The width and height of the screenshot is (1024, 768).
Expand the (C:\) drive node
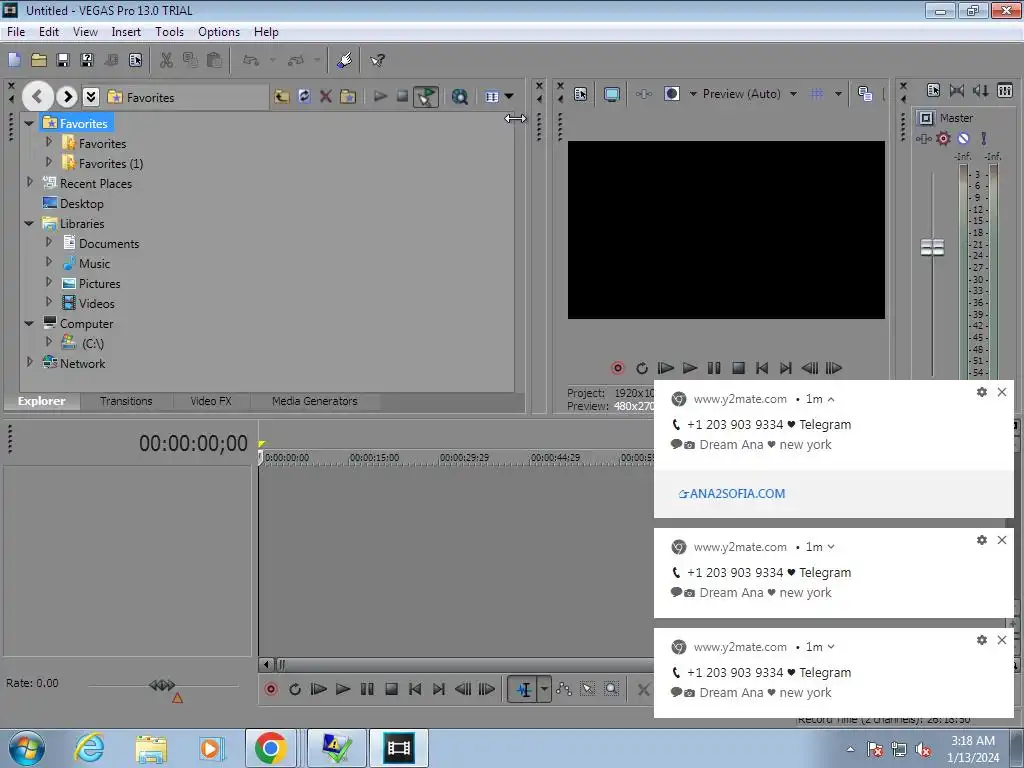[x=49, y=342]
